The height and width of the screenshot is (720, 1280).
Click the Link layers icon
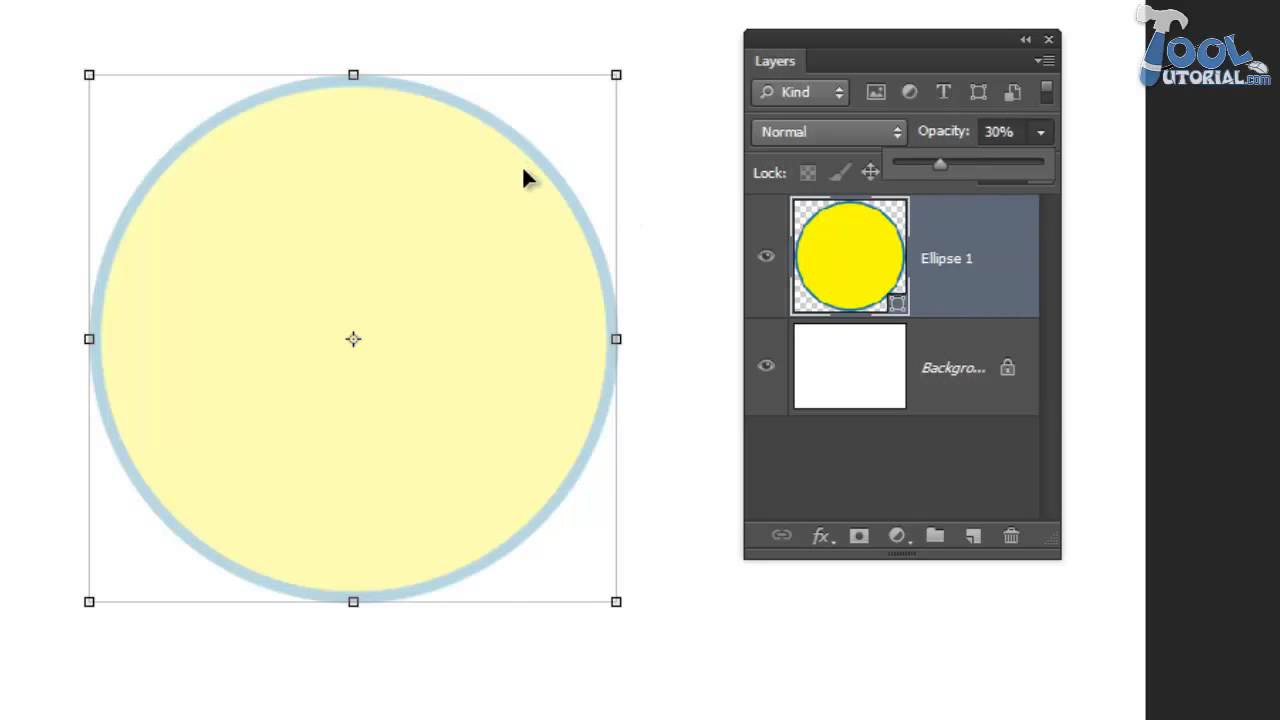coord(782,536)
